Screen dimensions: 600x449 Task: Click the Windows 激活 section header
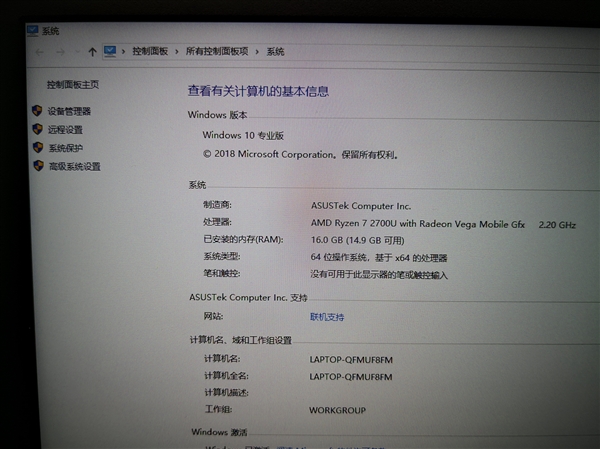[219, 432]
